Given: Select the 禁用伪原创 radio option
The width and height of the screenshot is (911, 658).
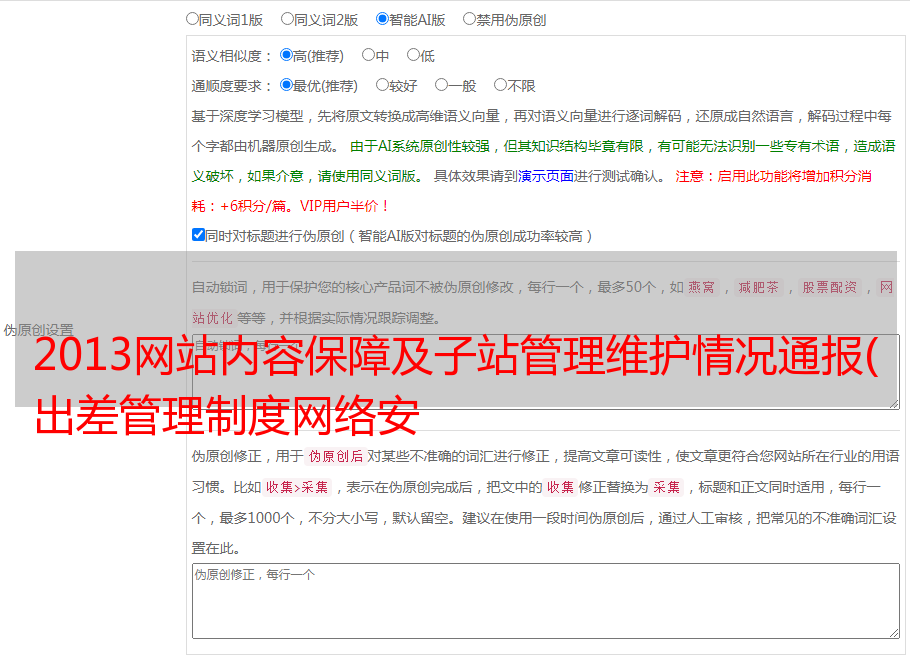Looking at the screenshot, I should point(469,19).
